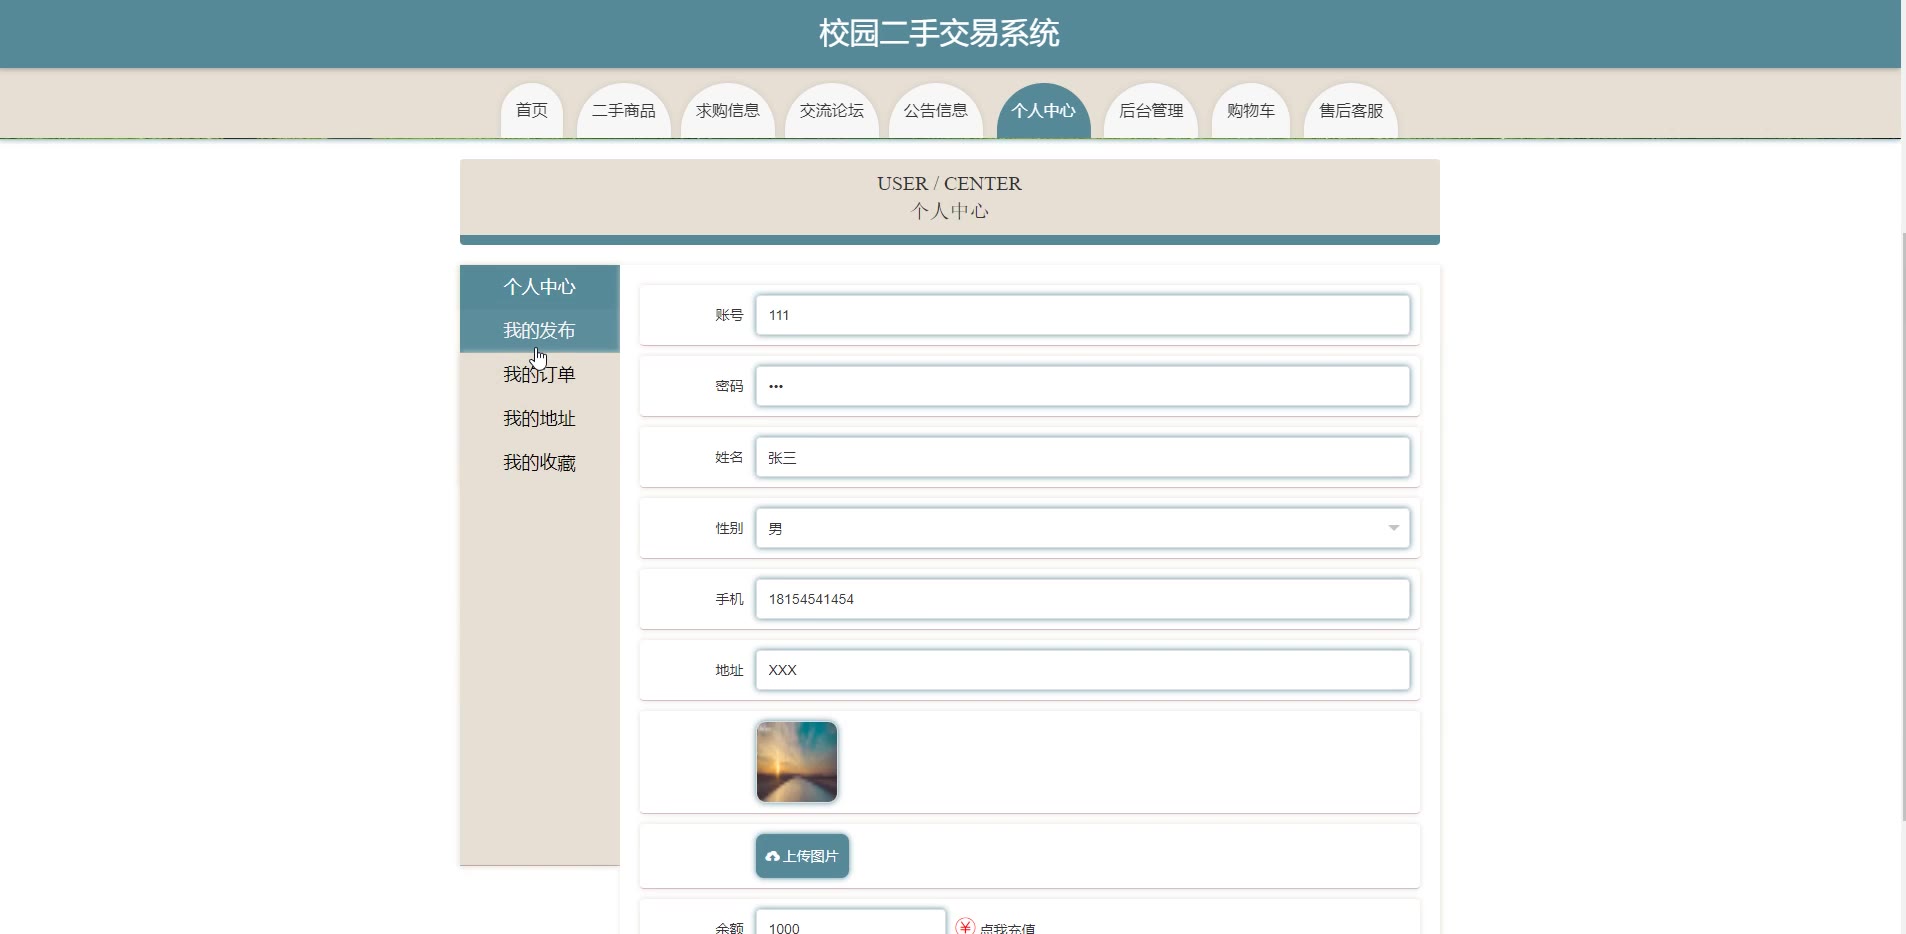Viewport: 1906px width, 934px height.
Task: Click the 点我充值 recharge link
Action: click(1007, 929)
